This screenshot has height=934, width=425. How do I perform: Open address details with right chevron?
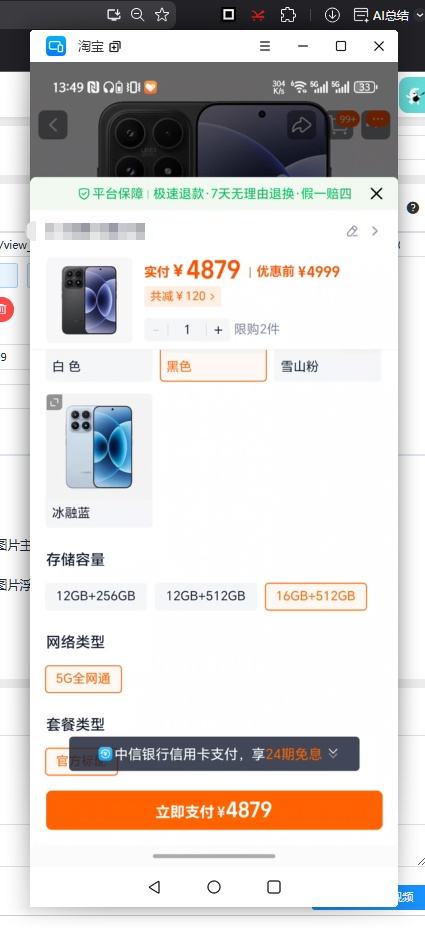coord(375,231)
